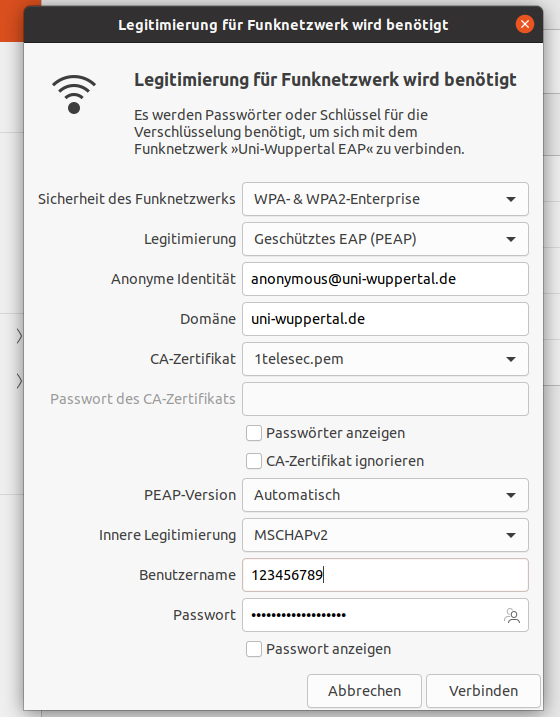
Task: Click the lower chevron arrow behind the dialog
Action: click(x=19, y=381)
